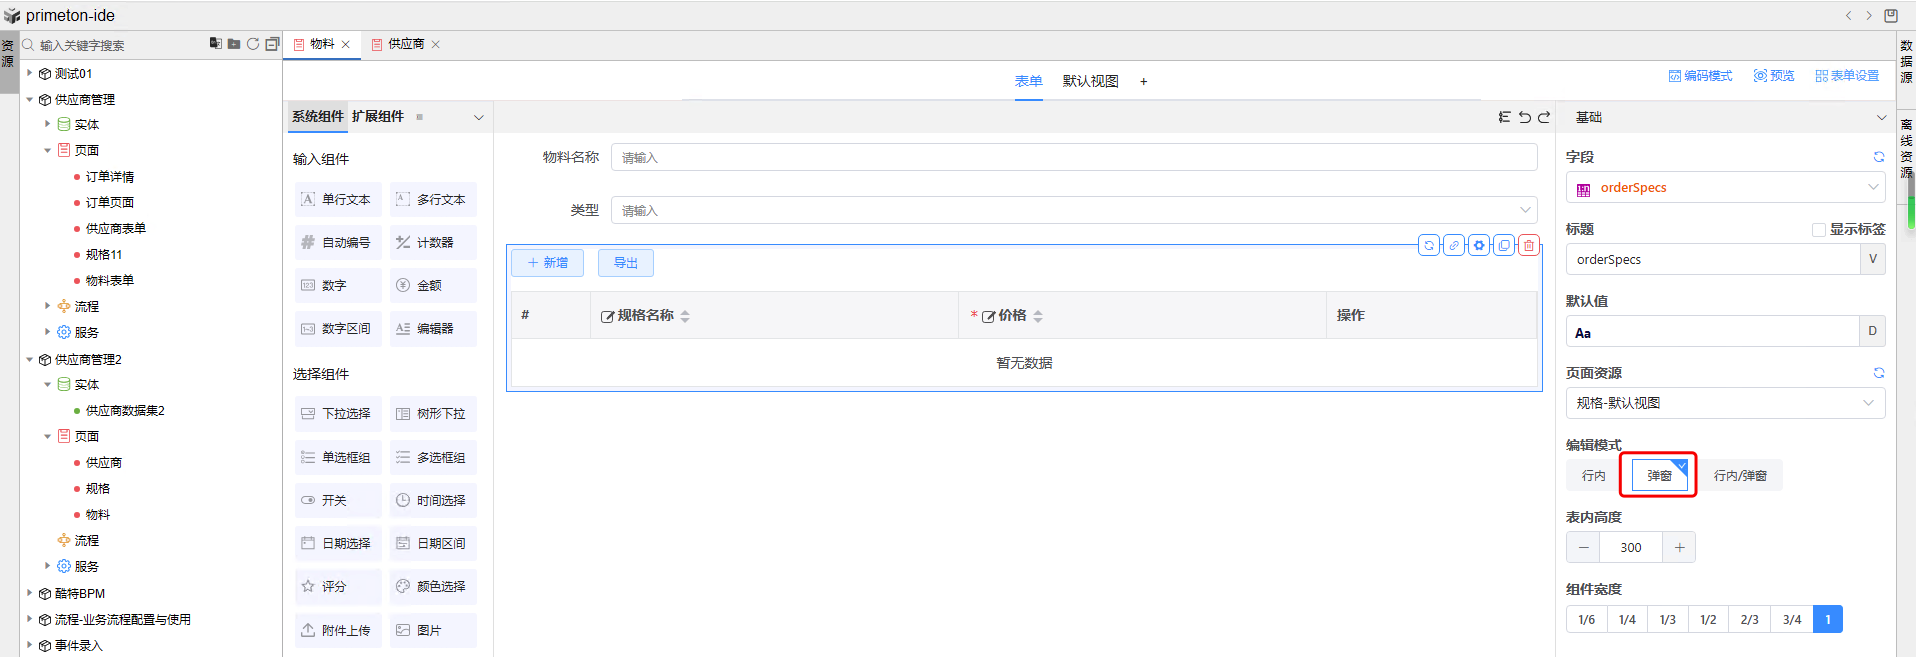Copy the selected table component
Viewport: 1916px width, 657px height.
(1504, 245)
